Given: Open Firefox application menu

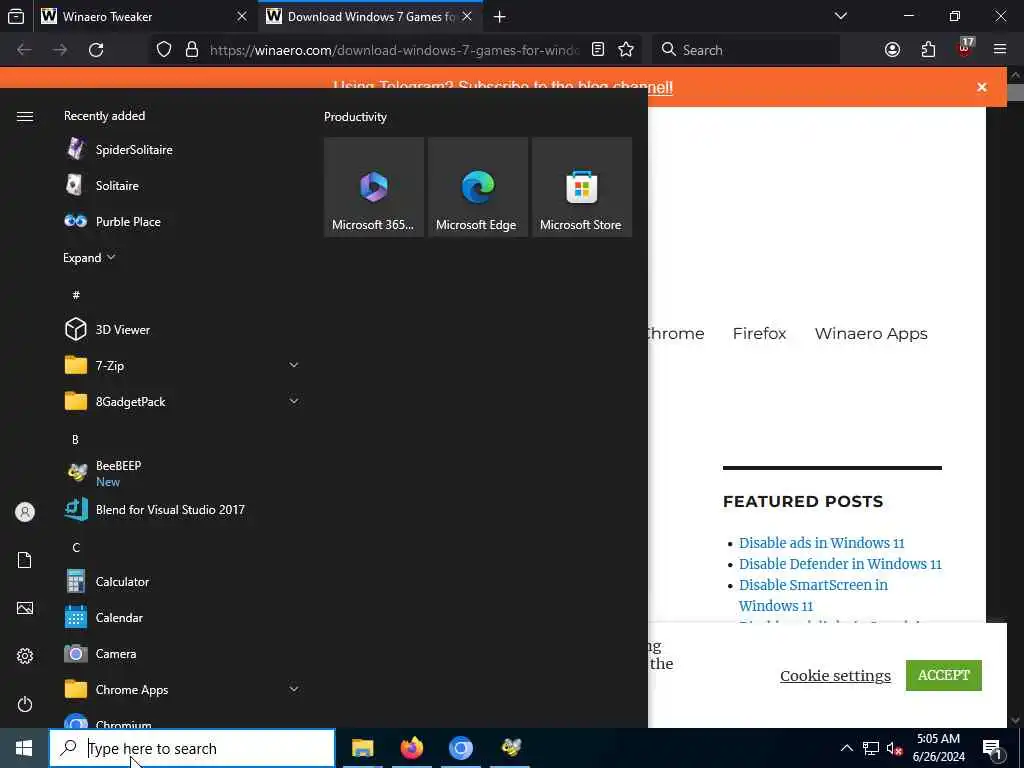Looking at the screenshot, I should [1000, 50].
